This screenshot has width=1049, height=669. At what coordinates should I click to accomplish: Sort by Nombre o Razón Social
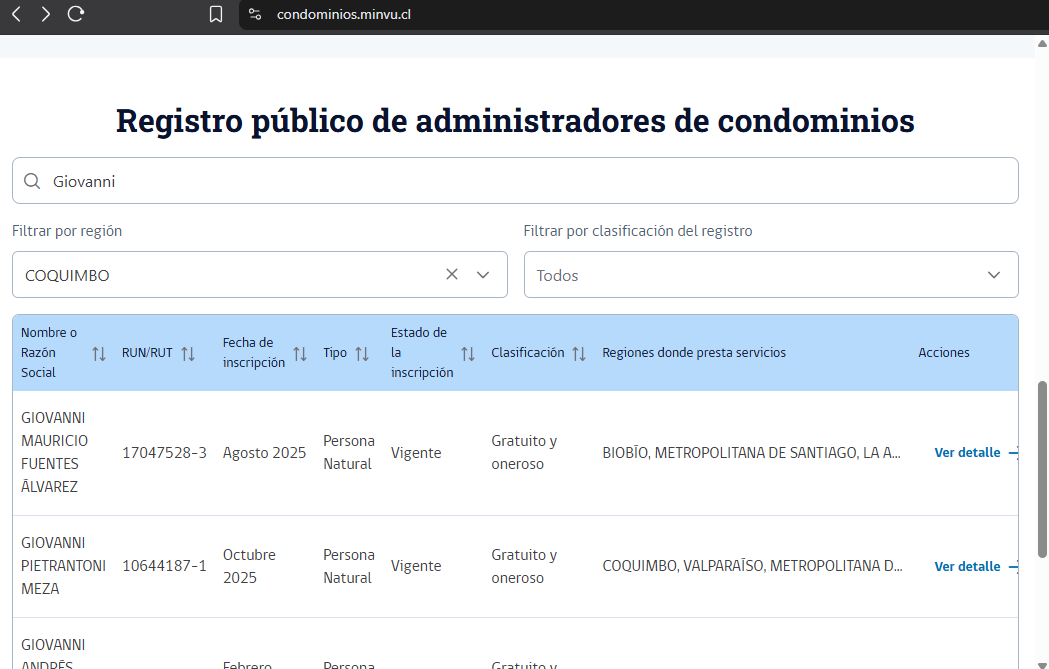click(x=99, y=353)
